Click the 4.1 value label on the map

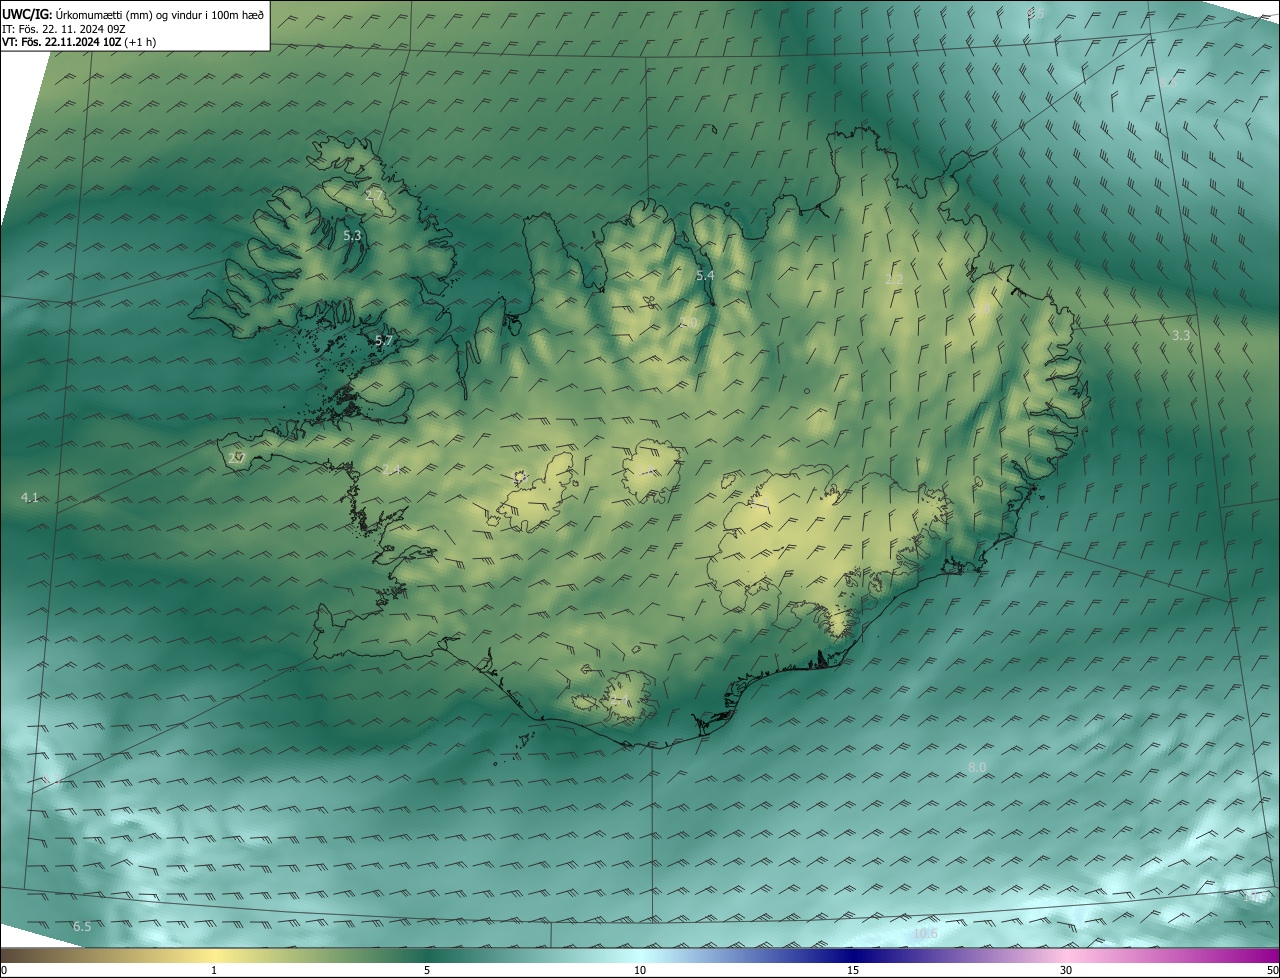[29, 497]
